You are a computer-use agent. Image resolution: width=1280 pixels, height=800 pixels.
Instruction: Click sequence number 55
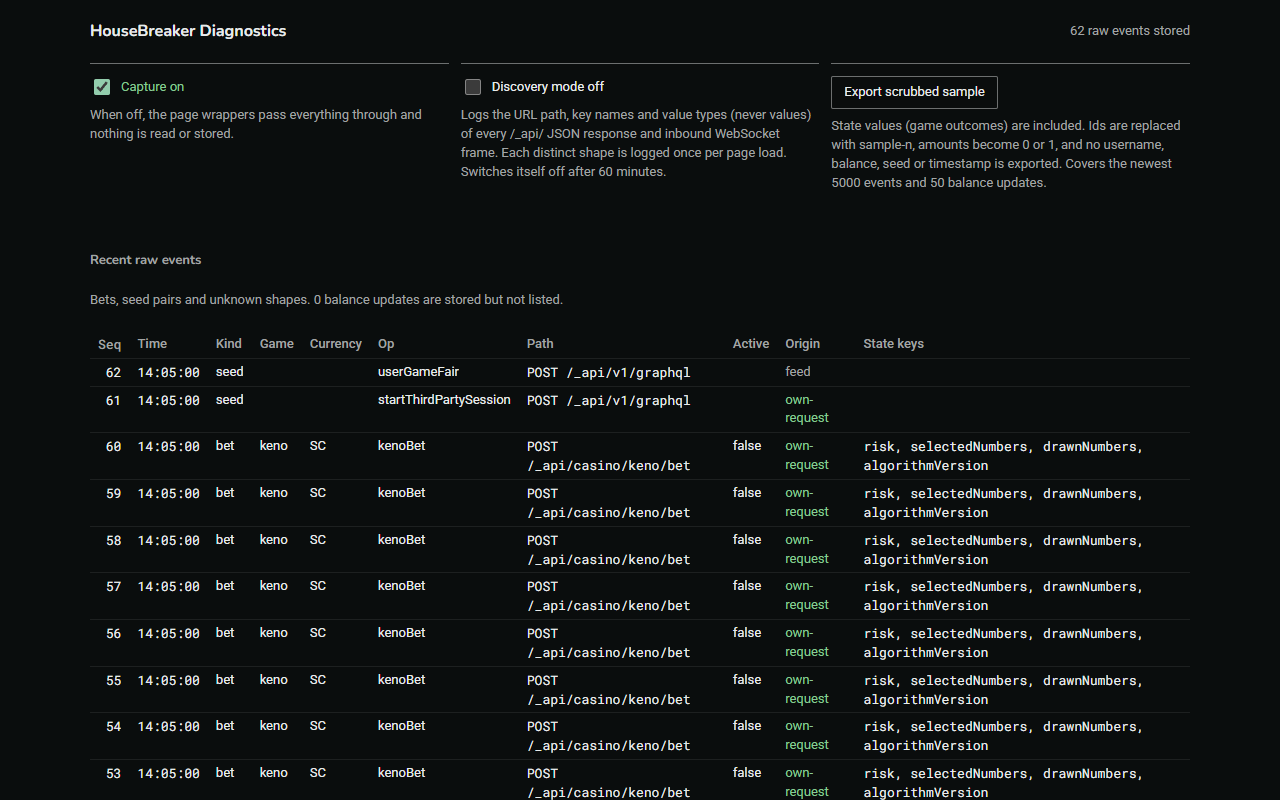point(113,681)
